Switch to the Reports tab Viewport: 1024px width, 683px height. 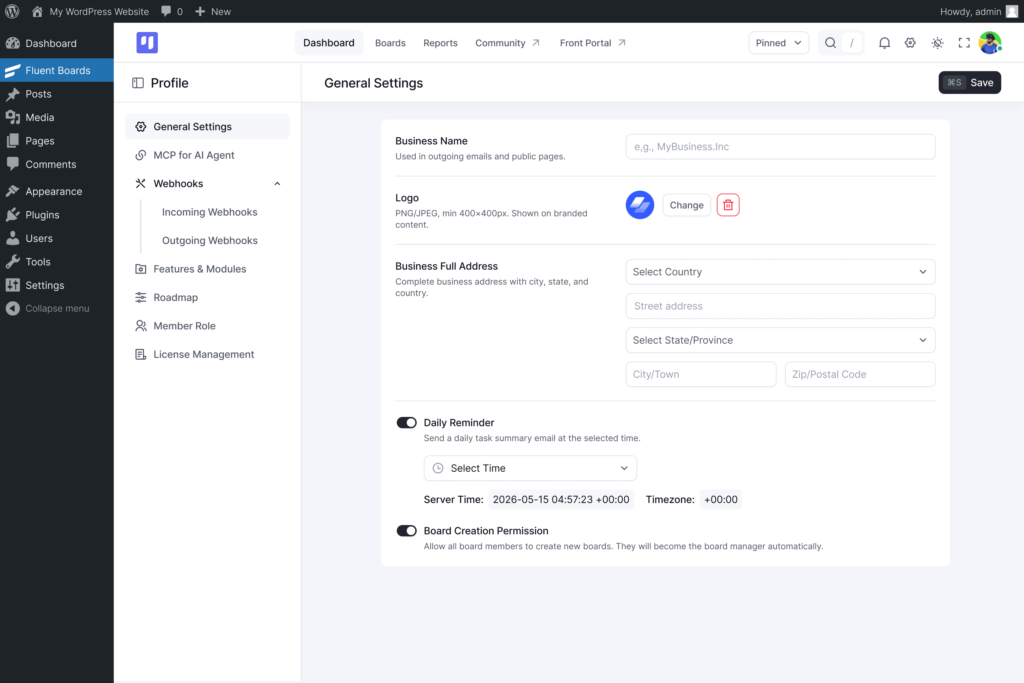click(x=440, y=42)
